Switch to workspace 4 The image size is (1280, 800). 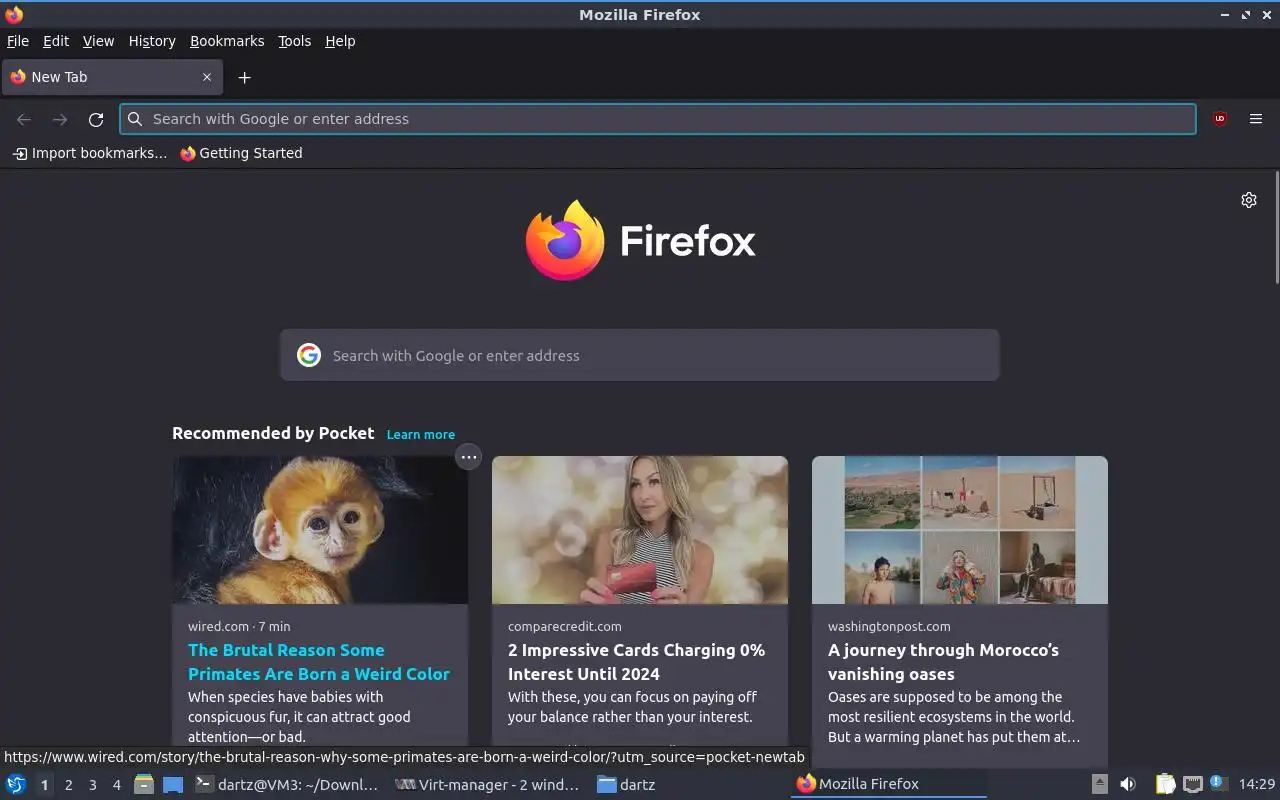click(x=117, y=785)
